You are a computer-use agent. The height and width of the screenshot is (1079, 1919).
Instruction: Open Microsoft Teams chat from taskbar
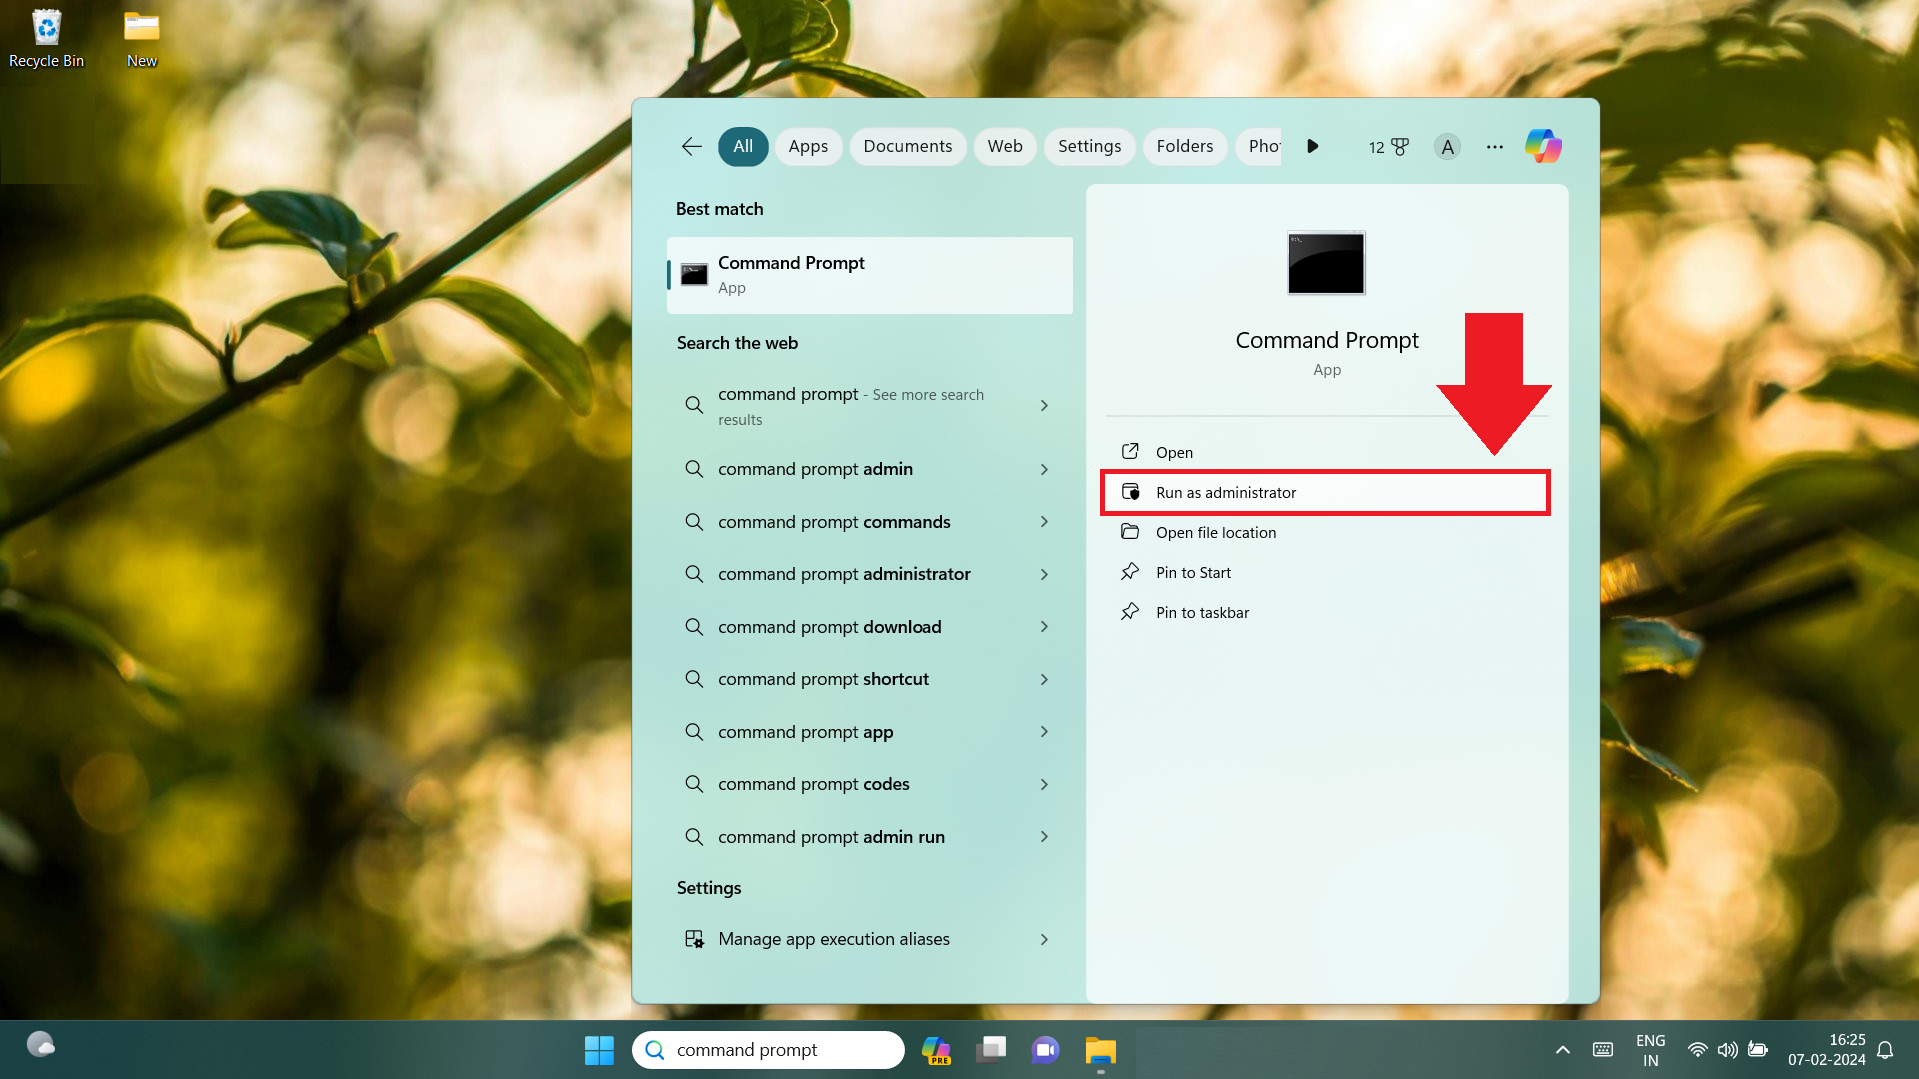click(1045, 1050)
